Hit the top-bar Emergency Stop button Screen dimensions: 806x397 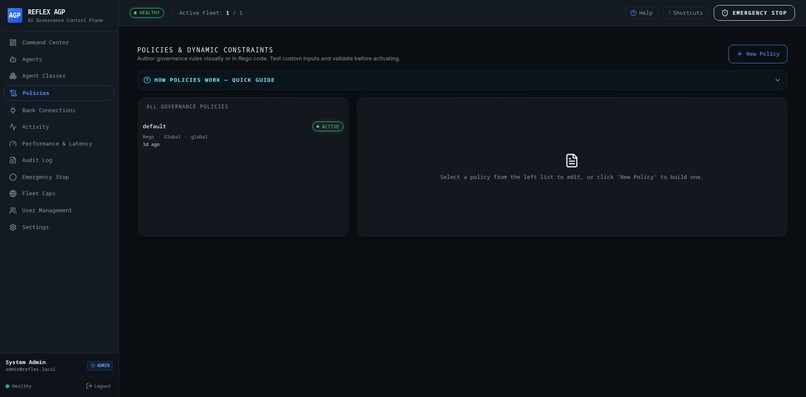[754, 13]
